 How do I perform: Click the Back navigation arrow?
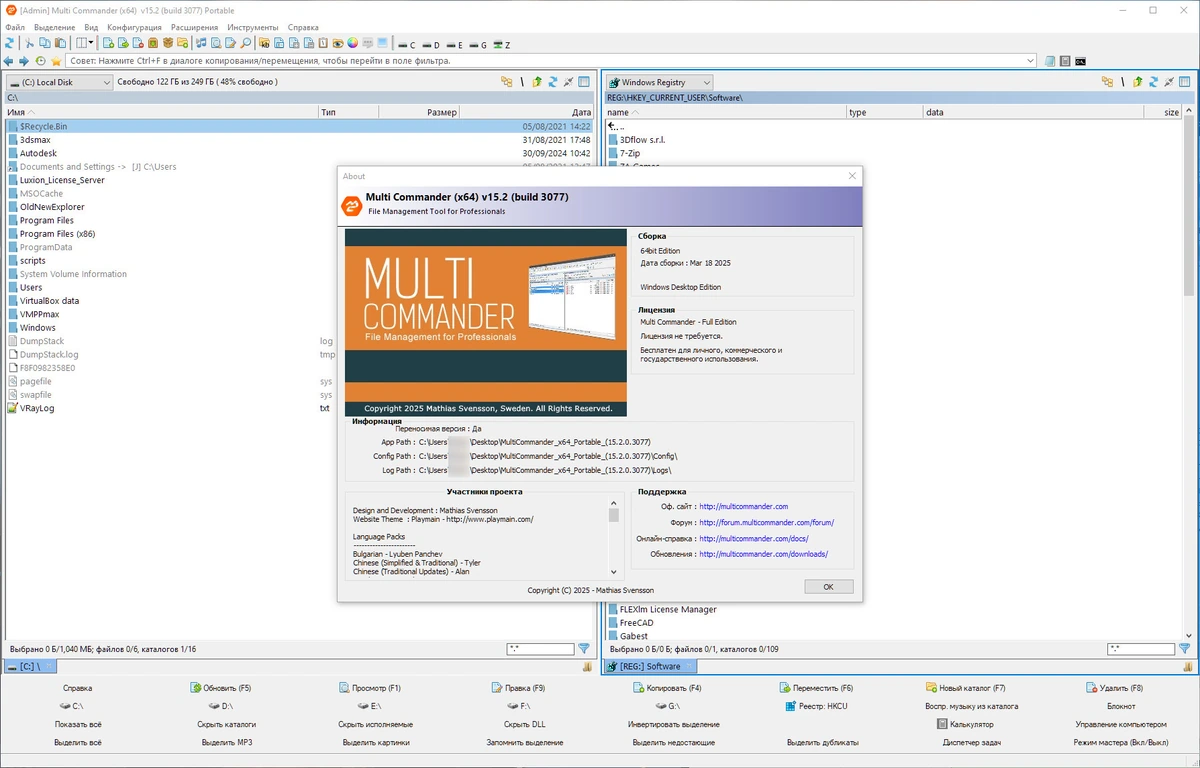[9, 61]
